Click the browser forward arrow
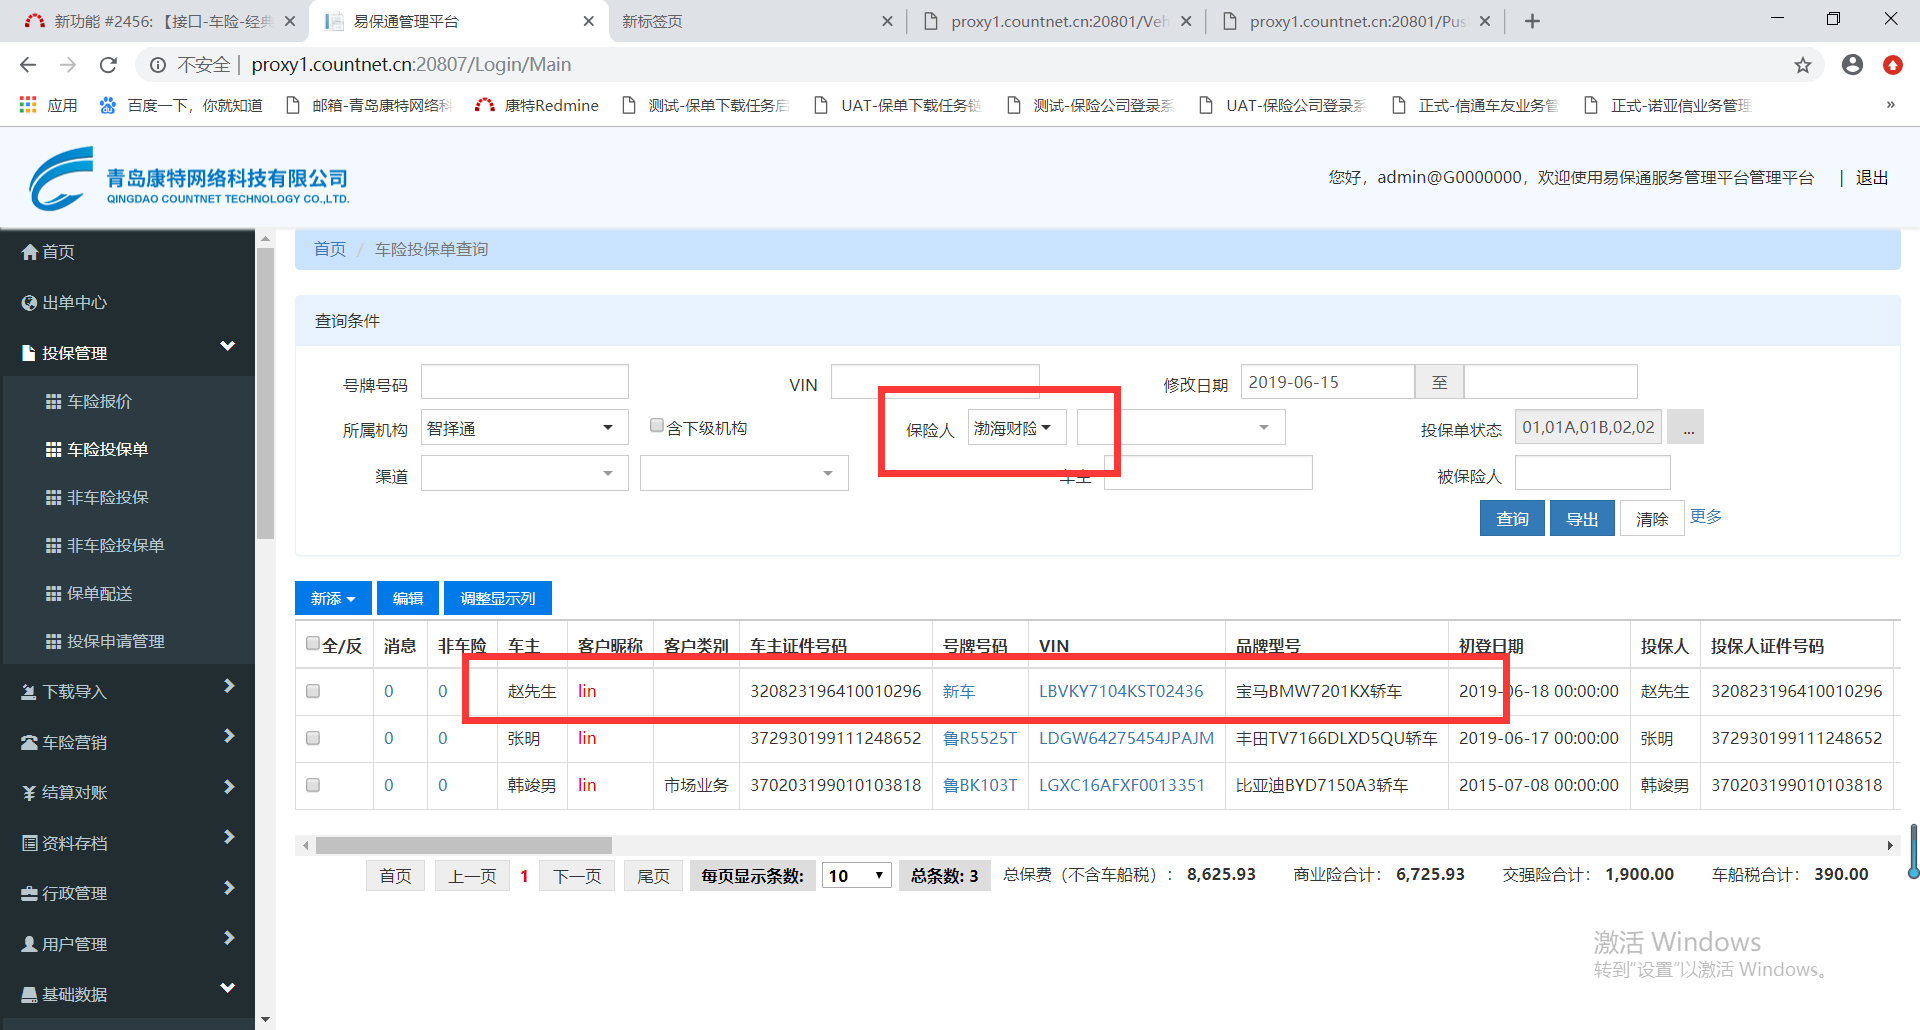1920x1030 pixels. tap(68, 65)
